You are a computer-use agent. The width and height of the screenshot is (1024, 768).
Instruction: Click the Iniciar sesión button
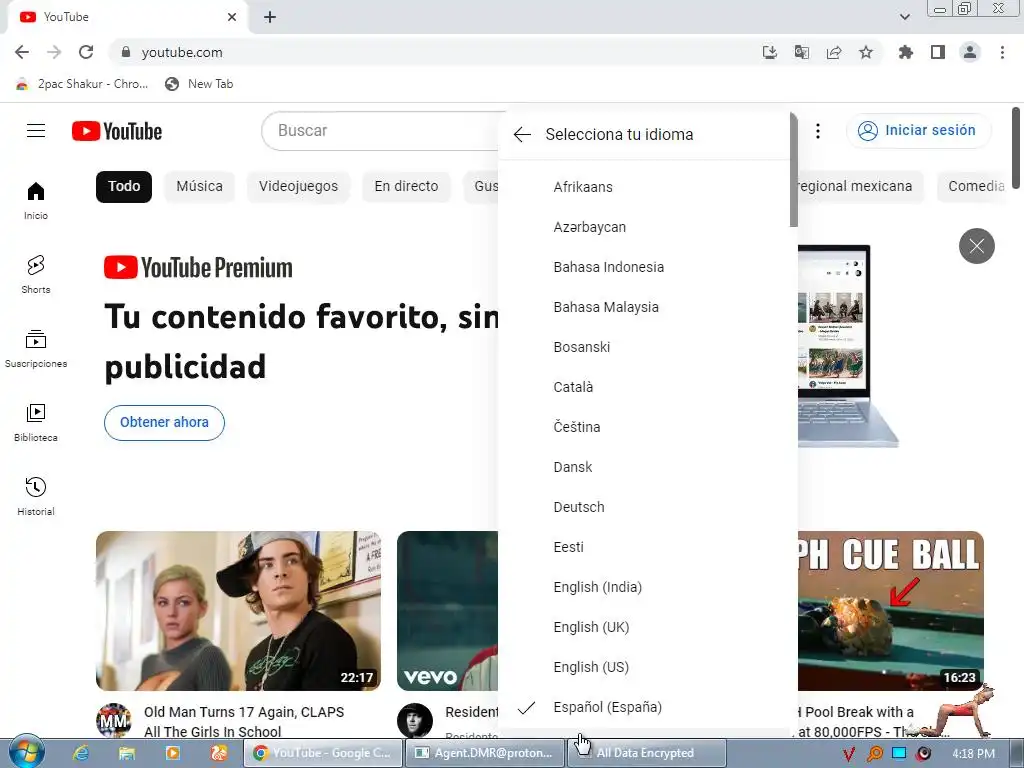tap(919, 131)
